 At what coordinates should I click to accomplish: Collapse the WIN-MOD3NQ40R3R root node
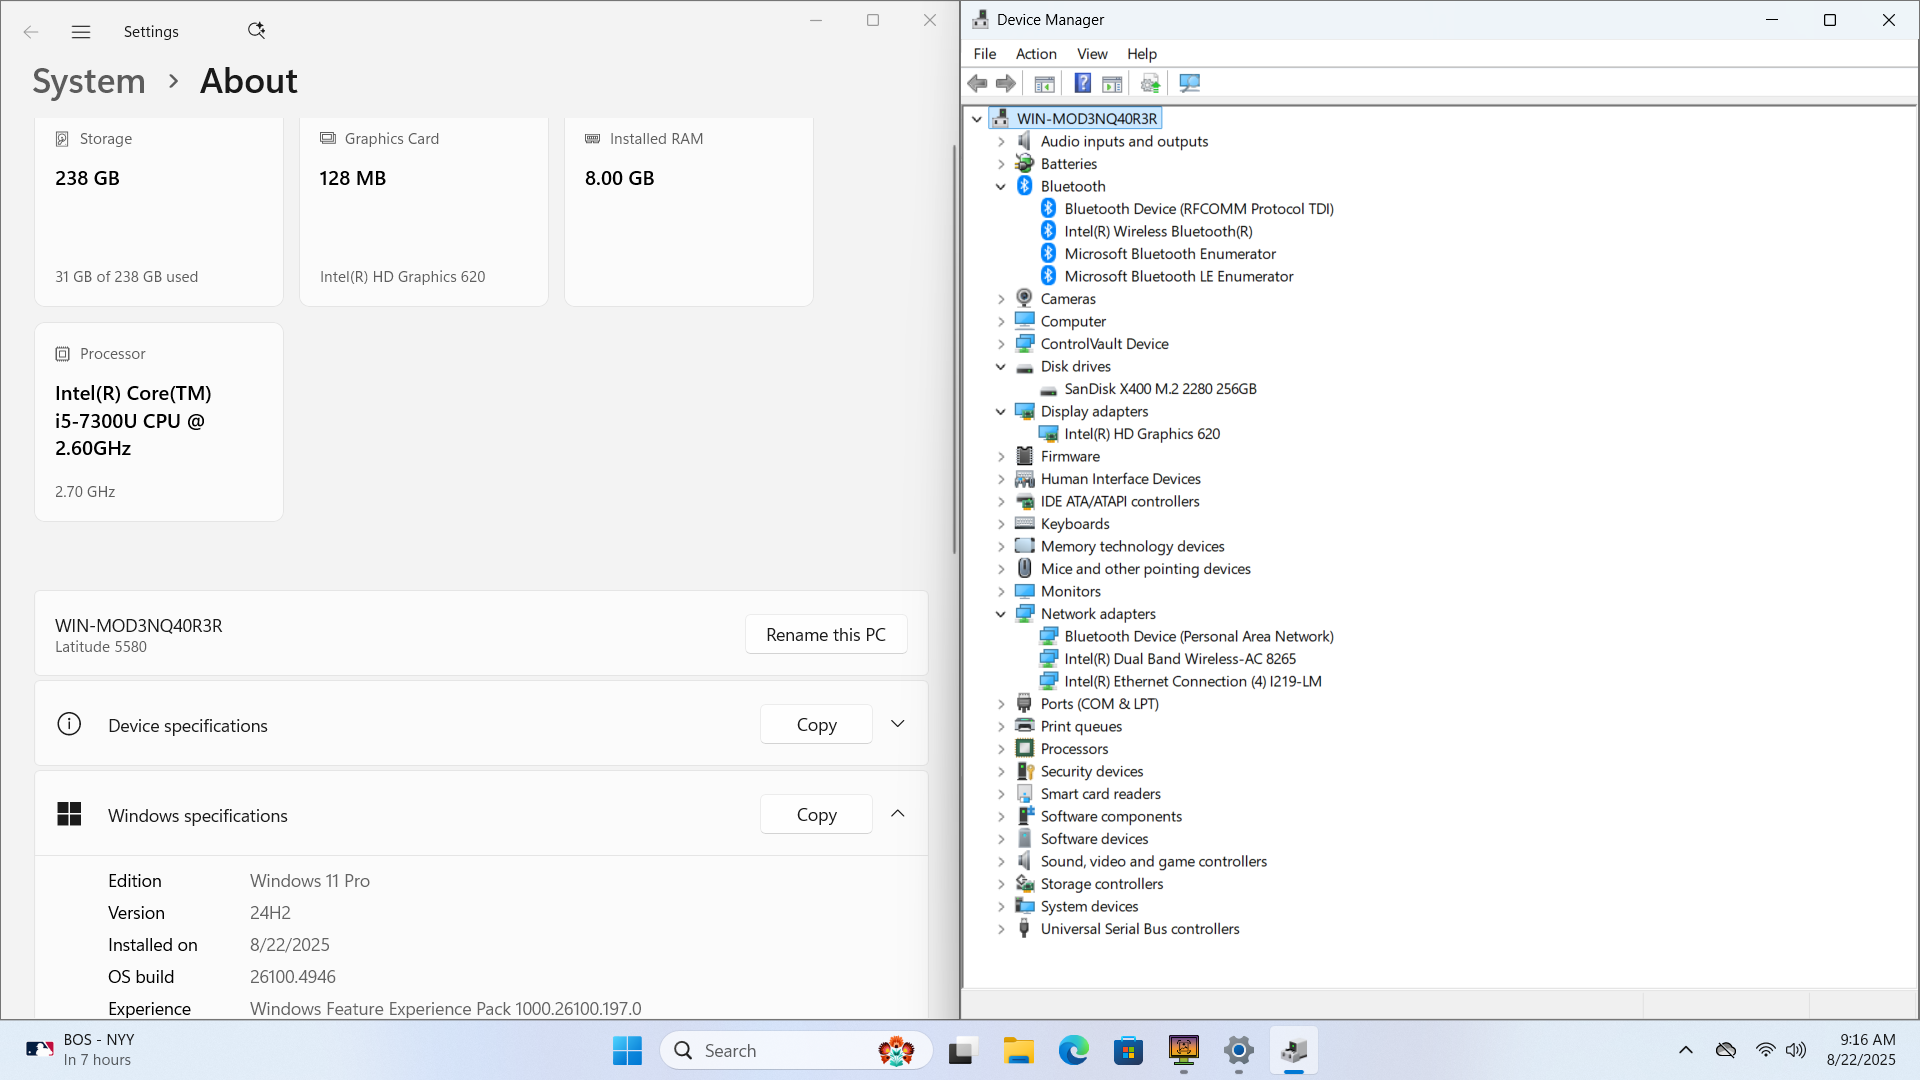tap(977, 119)
